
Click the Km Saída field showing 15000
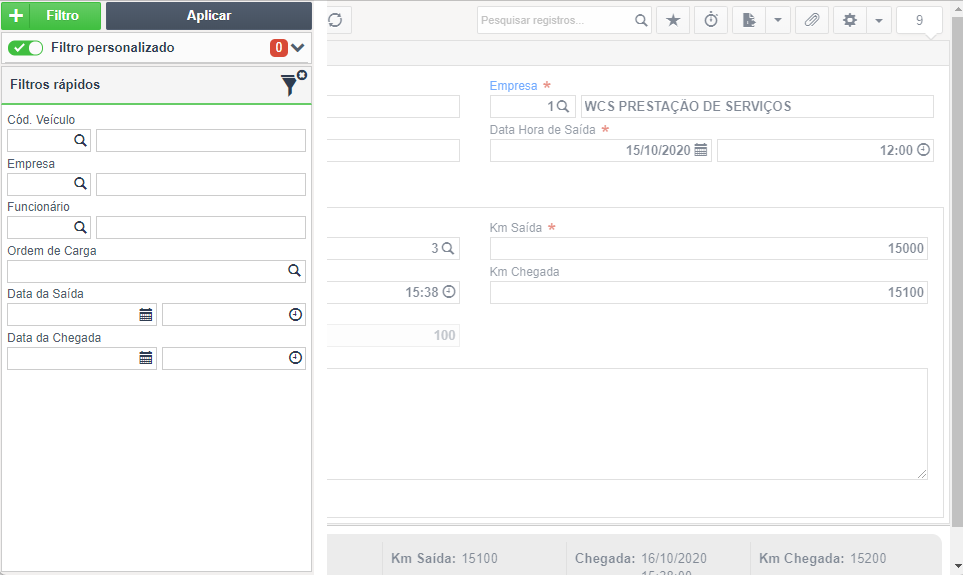709,249
